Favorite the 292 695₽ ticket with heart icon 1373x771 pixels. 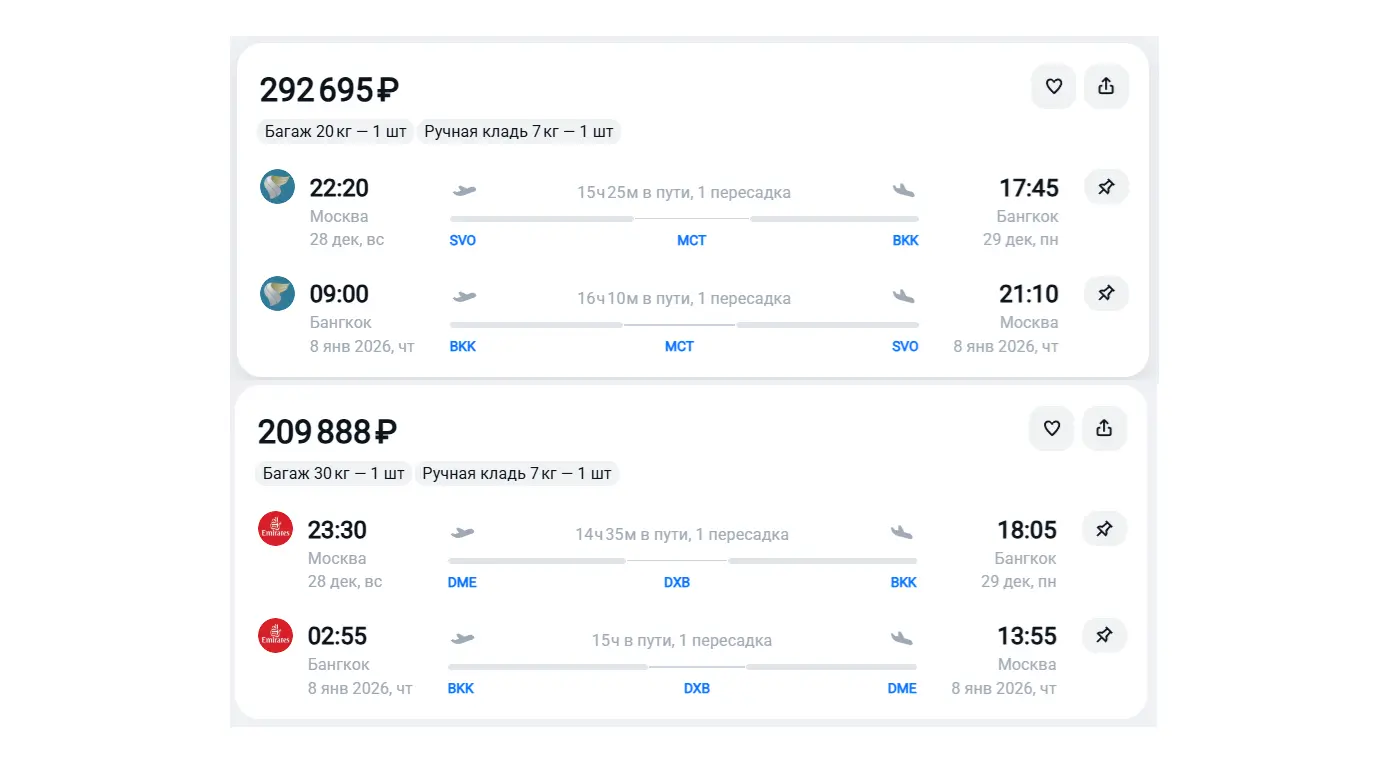pyautogui.click(x=1053, y=87)
